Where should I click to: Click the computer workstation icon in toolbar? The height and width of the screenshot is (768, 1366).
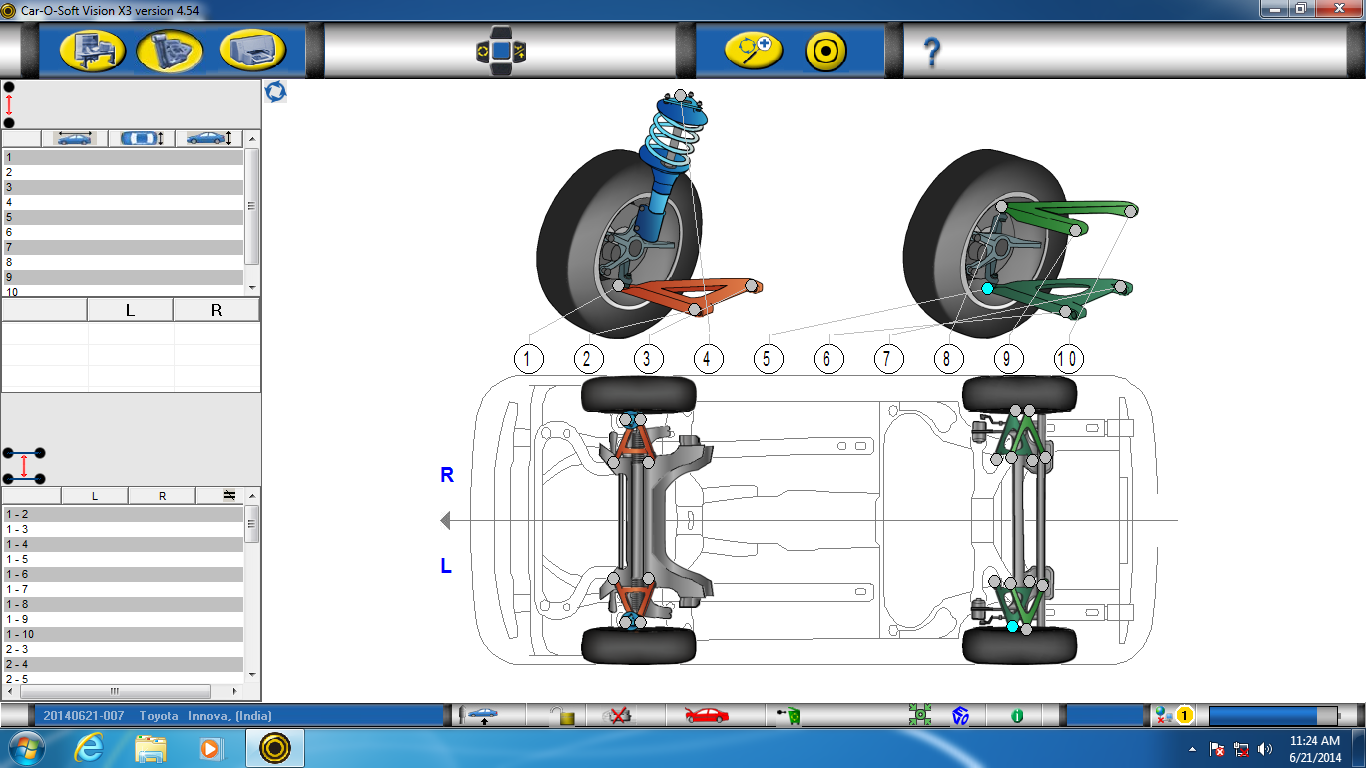[93, 49]
